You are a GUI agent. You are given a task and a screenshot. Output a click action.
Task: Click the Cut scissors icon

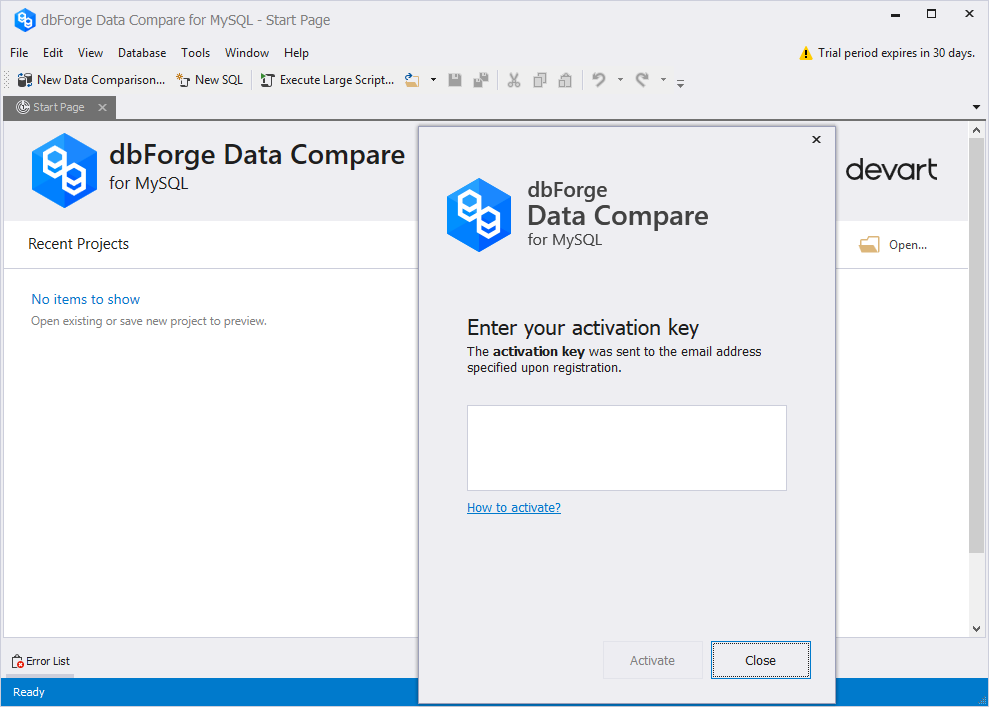514,80
